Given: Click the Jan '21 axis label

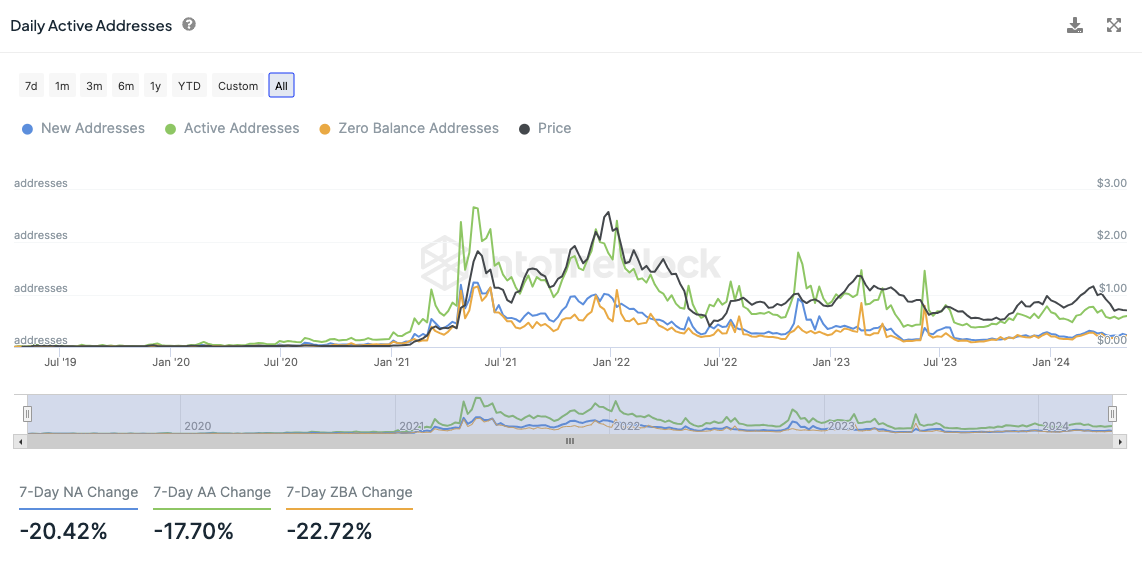Looking at the screenshot, I should point(393,361).
